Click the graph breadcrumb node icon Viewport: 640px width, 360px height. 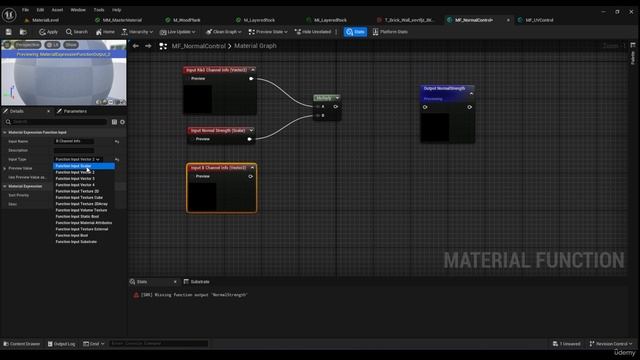163,46
